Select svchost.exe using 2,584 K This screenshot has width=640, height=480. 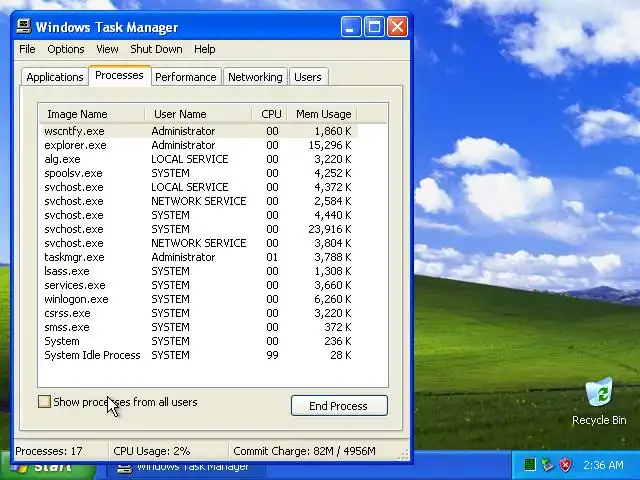click(x=198, y=201)
